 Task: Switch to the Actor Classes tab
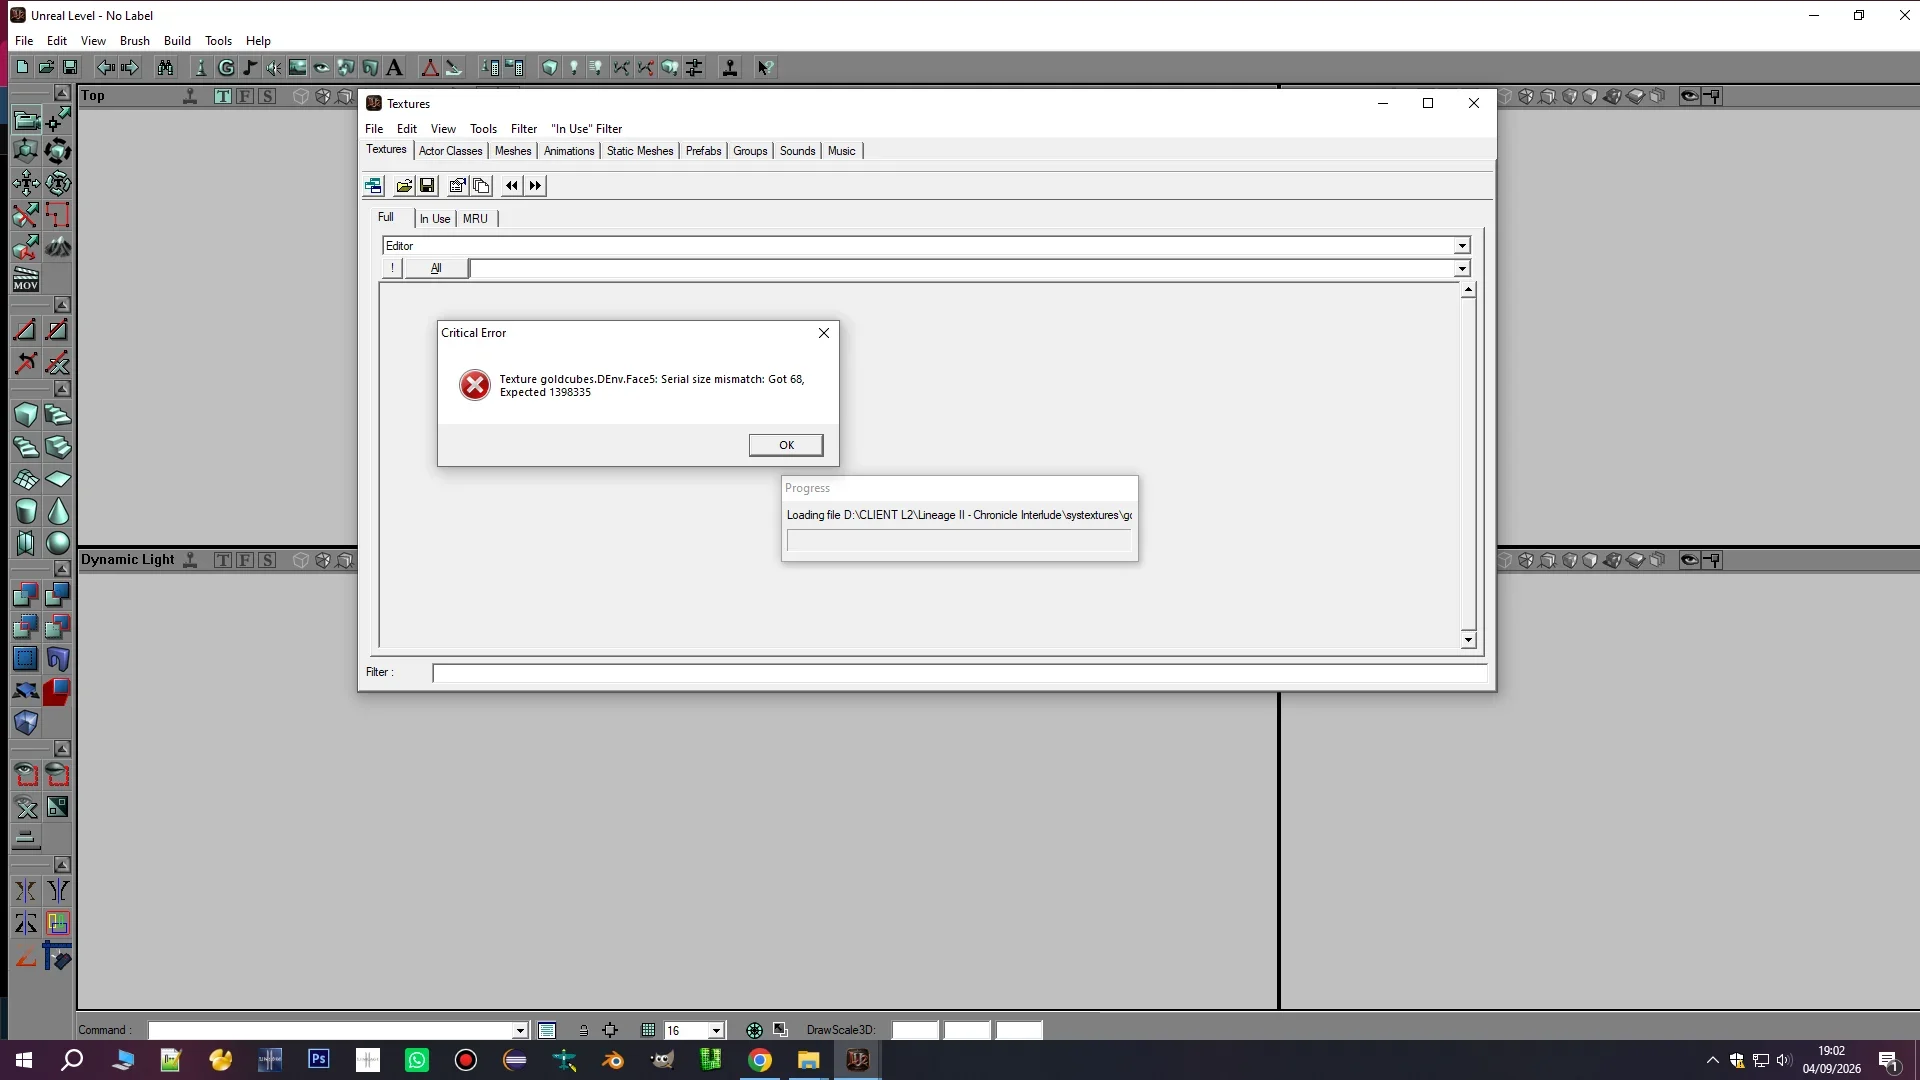click(x=451, y=151)
